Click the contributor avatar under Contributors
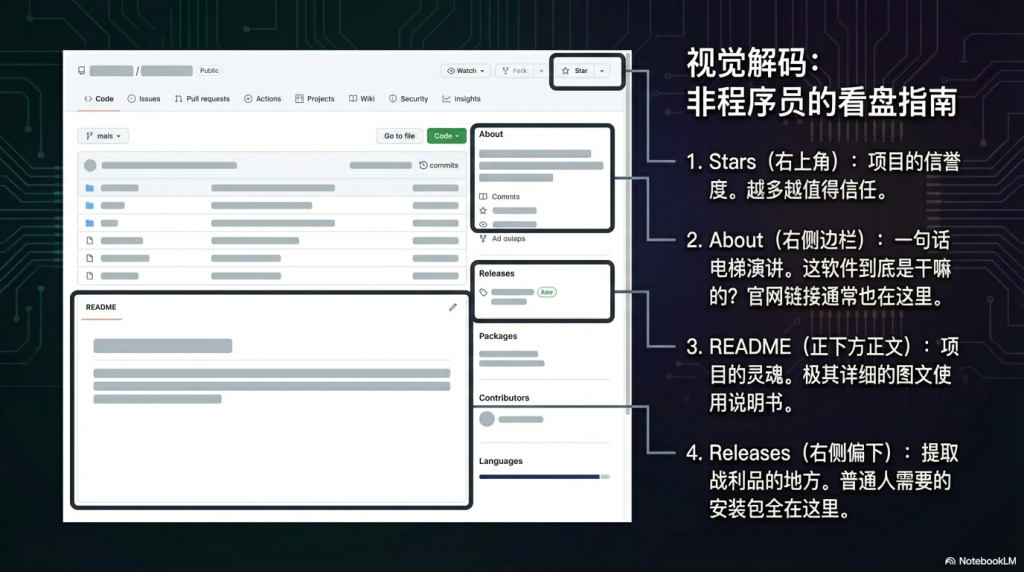 coord(487,419)
